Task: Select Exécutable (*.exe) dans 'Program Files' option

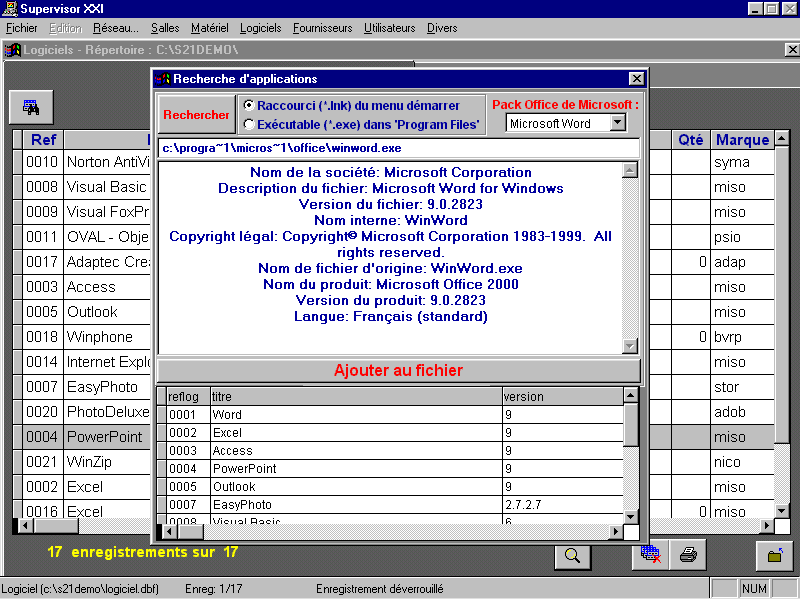Action: click(362, 124)
